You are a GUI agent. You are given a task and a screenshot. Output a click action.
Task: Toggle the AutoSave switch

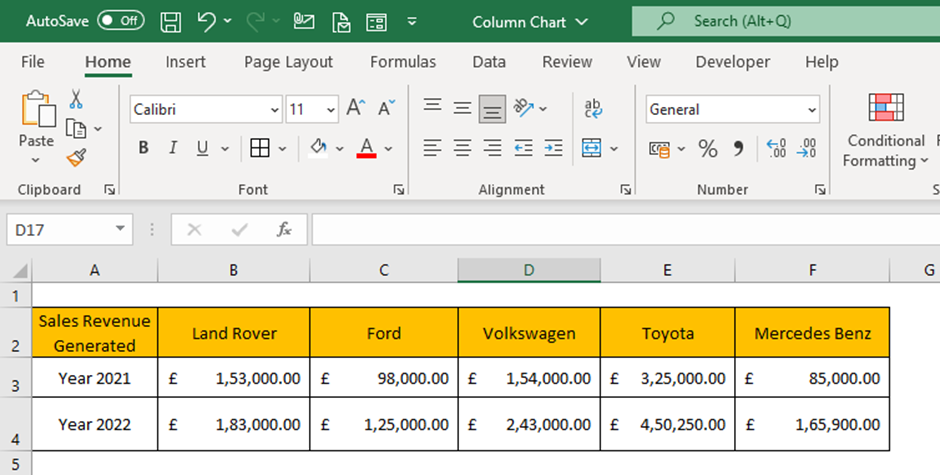tap(121, 21)
